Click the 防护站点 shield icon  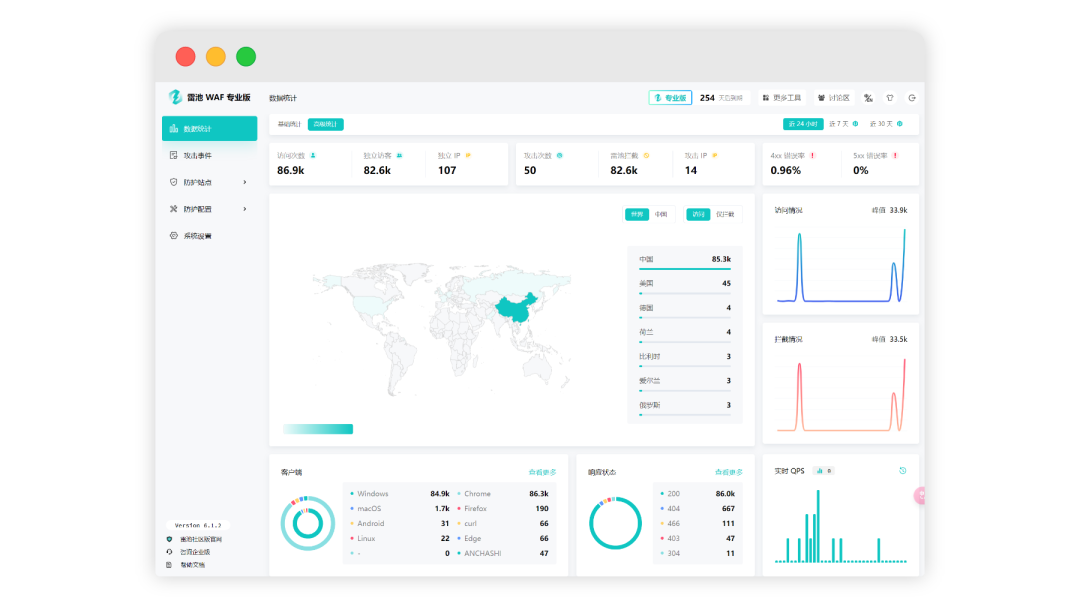coord(174,183)
